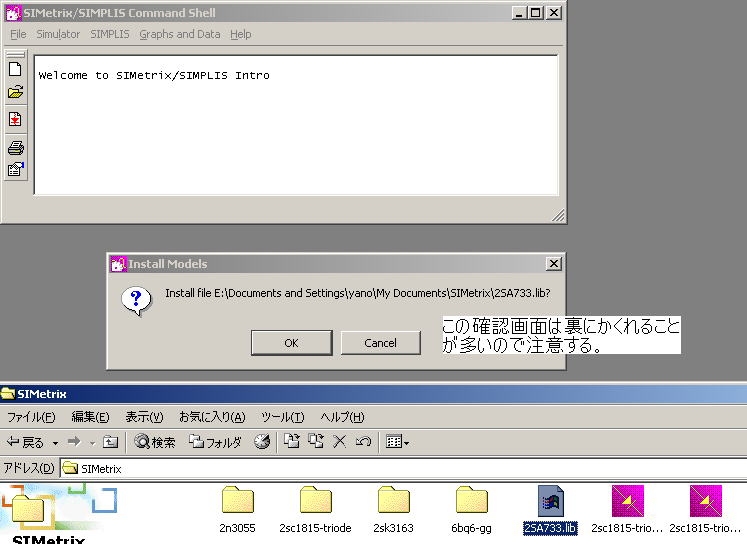Screen dimensions: 747x544
Task: Select the 6bq6-gg folder
Action: (471, 510)
